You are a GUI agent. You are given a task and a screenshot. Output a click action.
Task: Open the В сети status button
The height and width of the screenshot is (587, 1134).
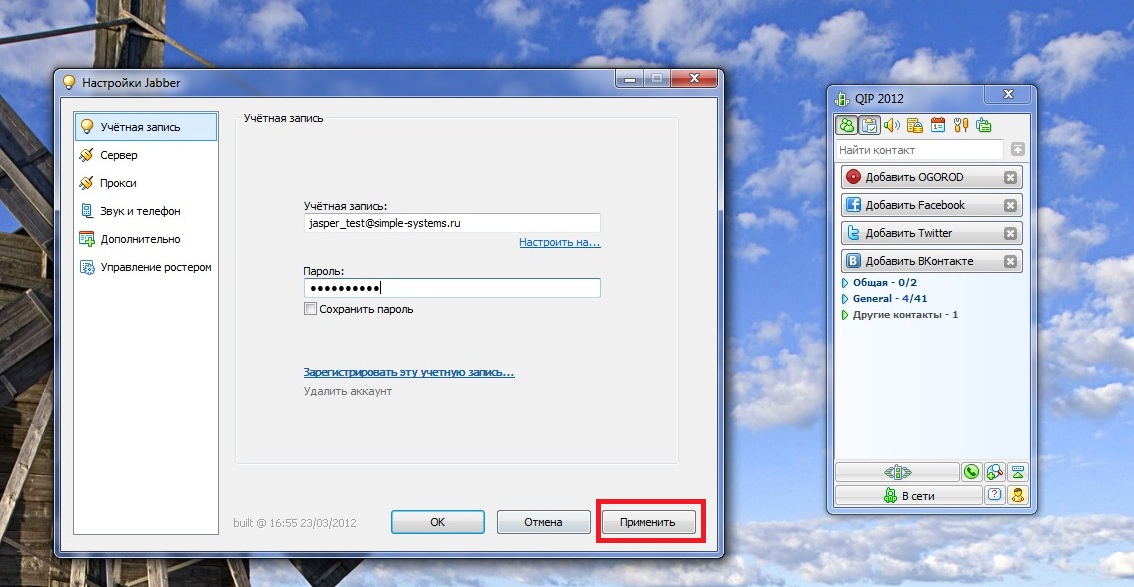(908, 495)
